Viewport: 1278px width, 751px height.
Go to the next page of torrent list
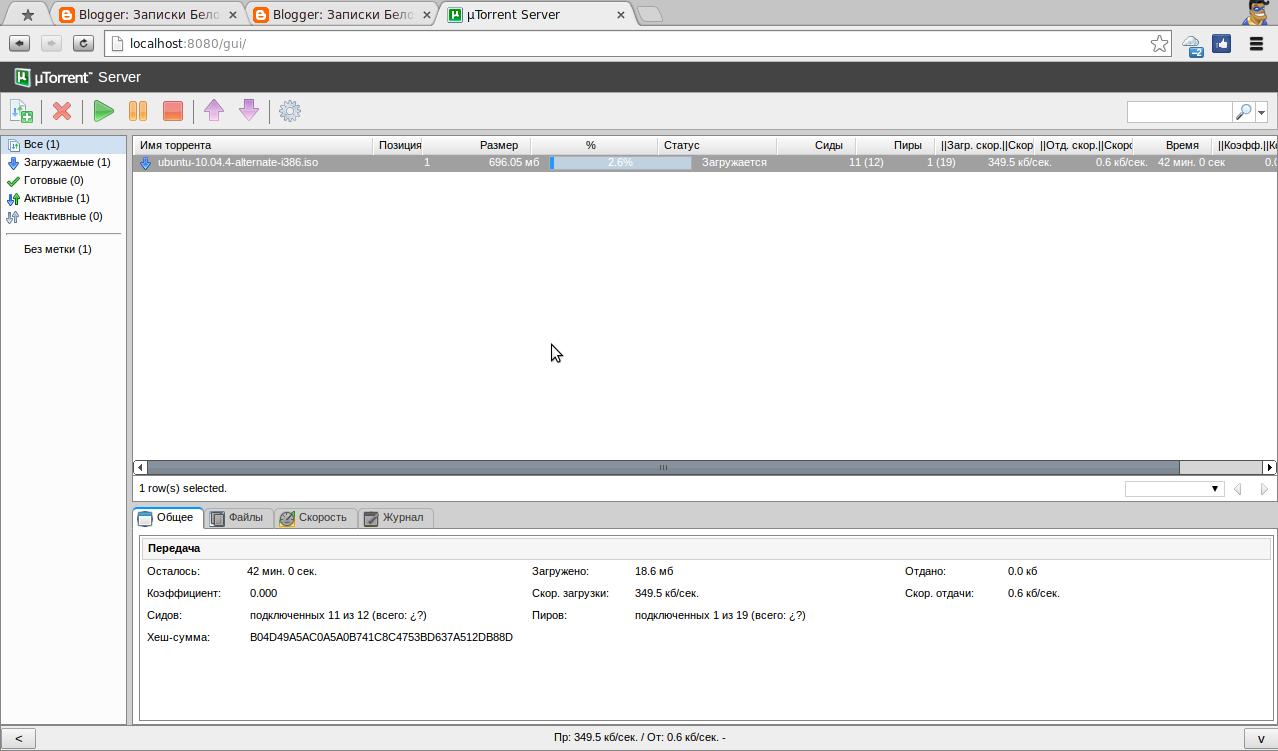[x=1264, y=489]
